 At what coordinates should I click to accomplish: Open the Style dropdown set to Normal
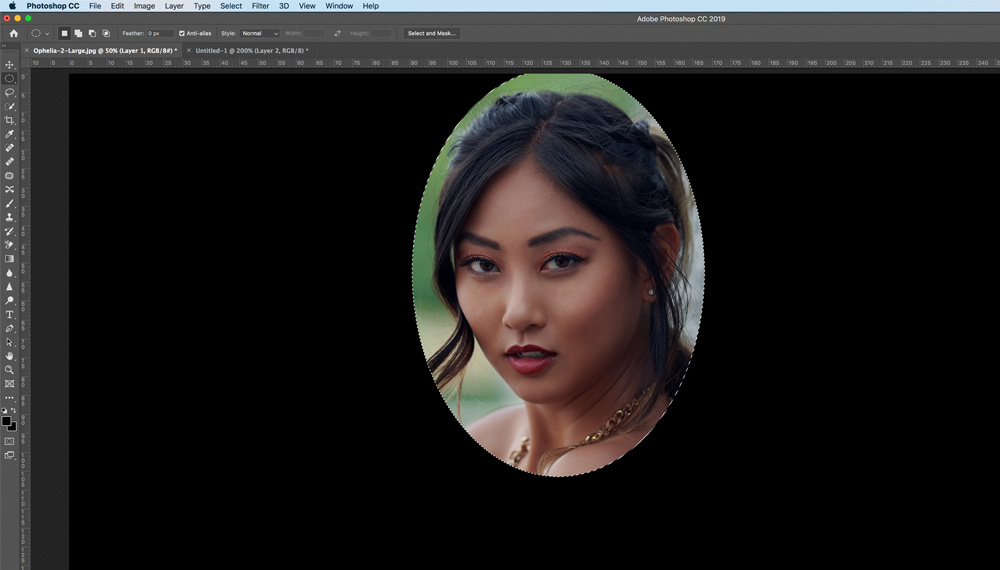click(x=260, y=33)
